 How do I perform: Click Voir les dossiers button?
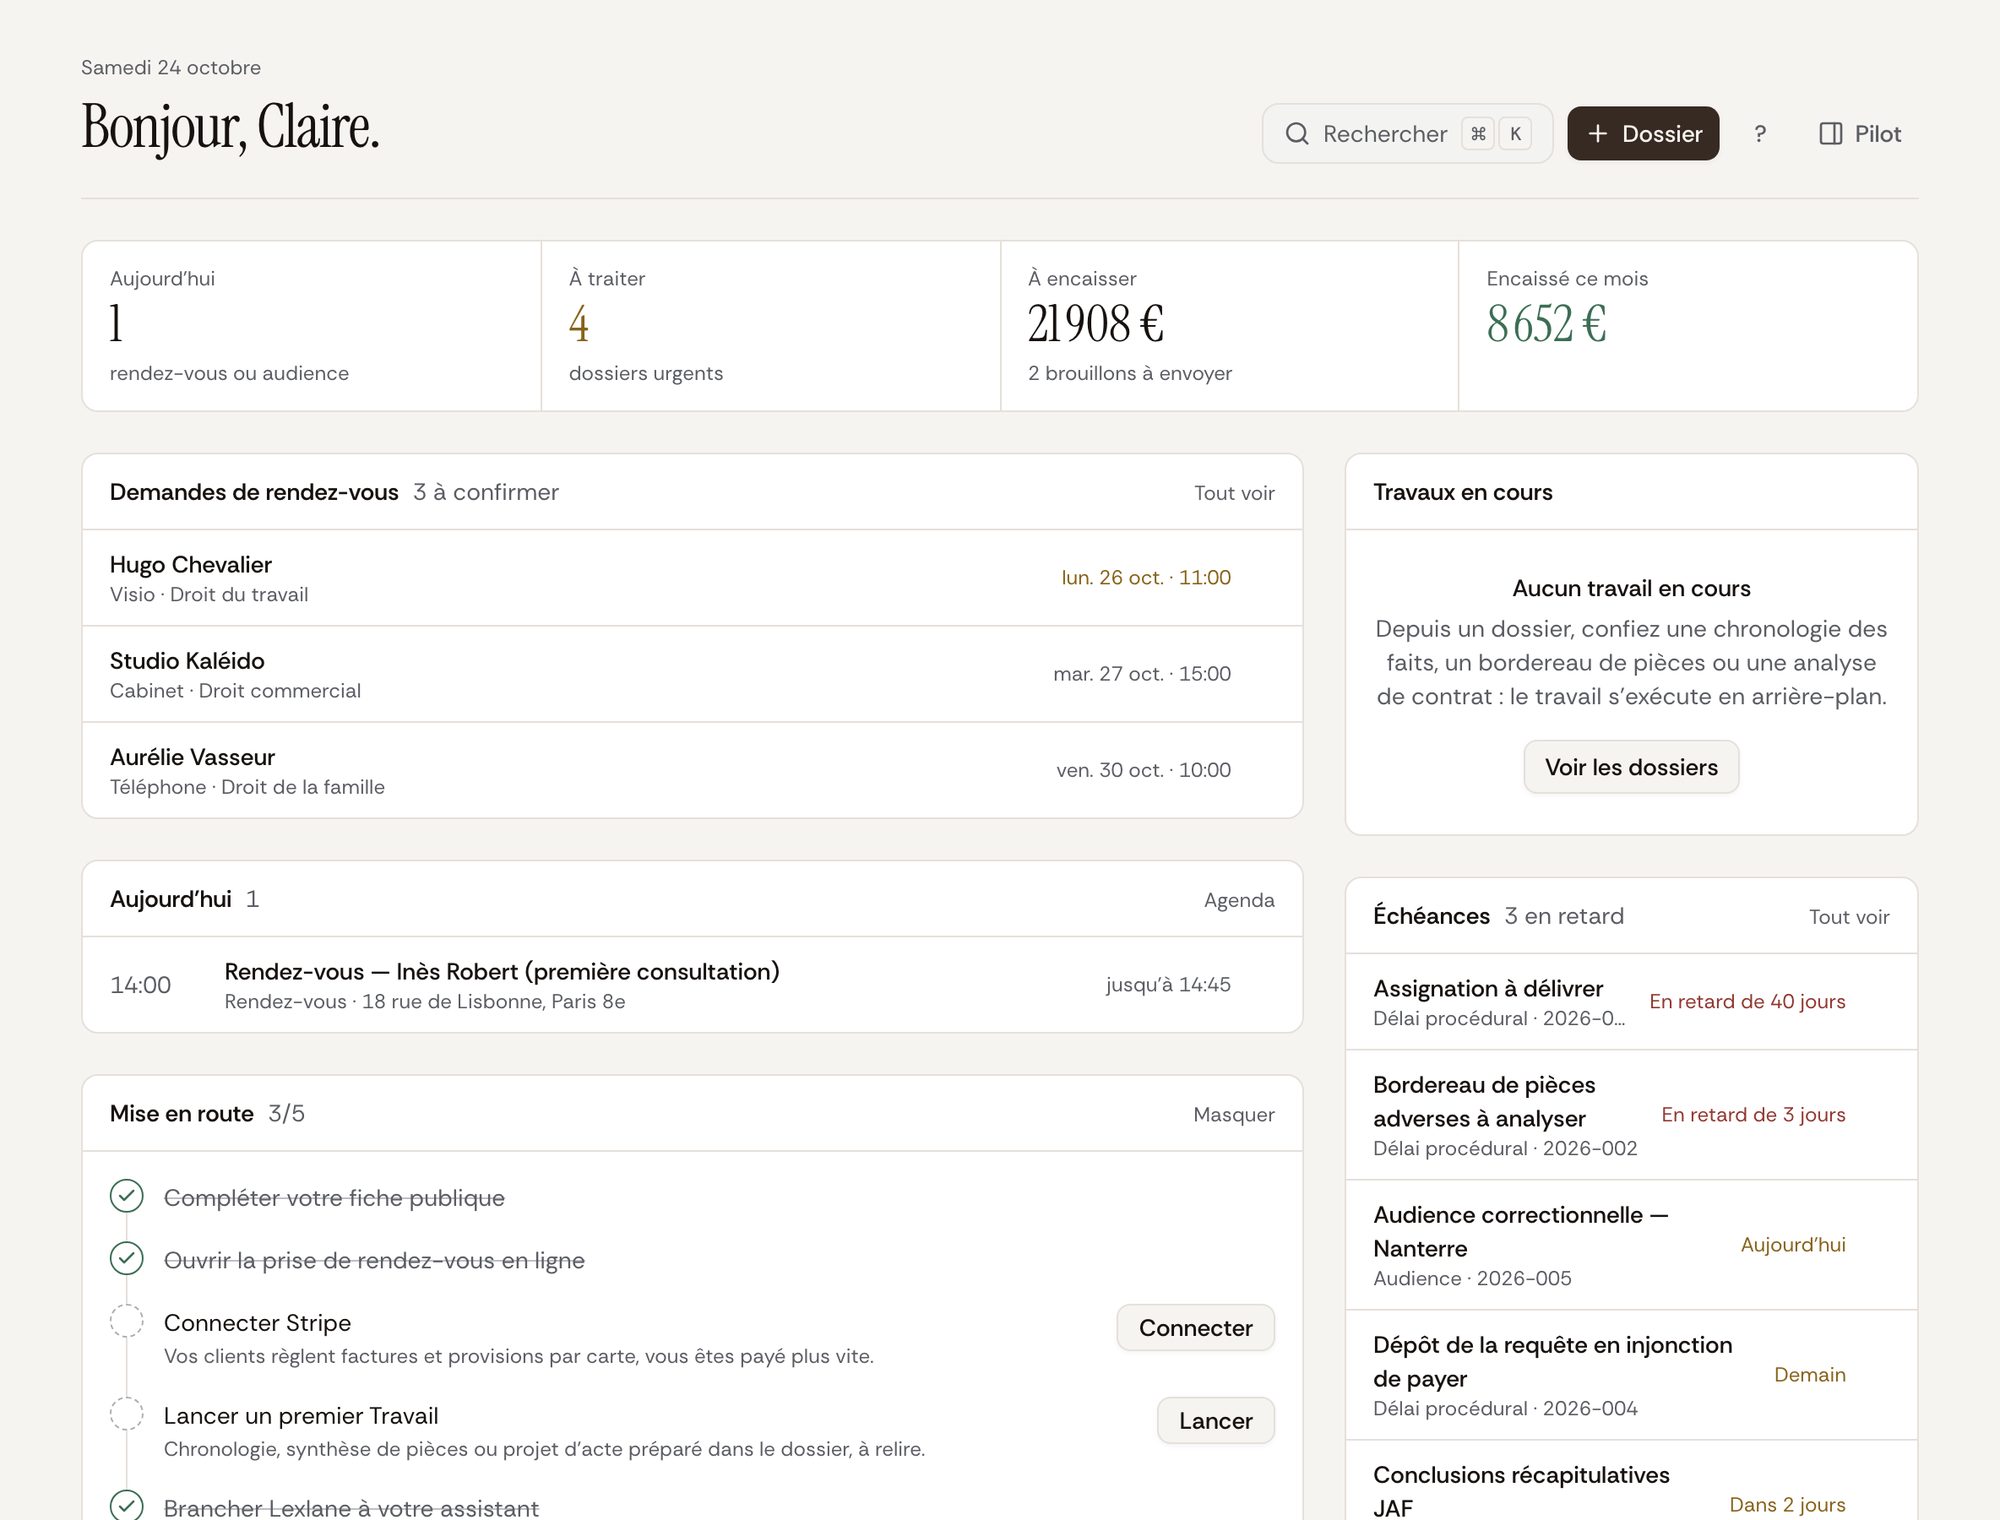[1631, 767]
